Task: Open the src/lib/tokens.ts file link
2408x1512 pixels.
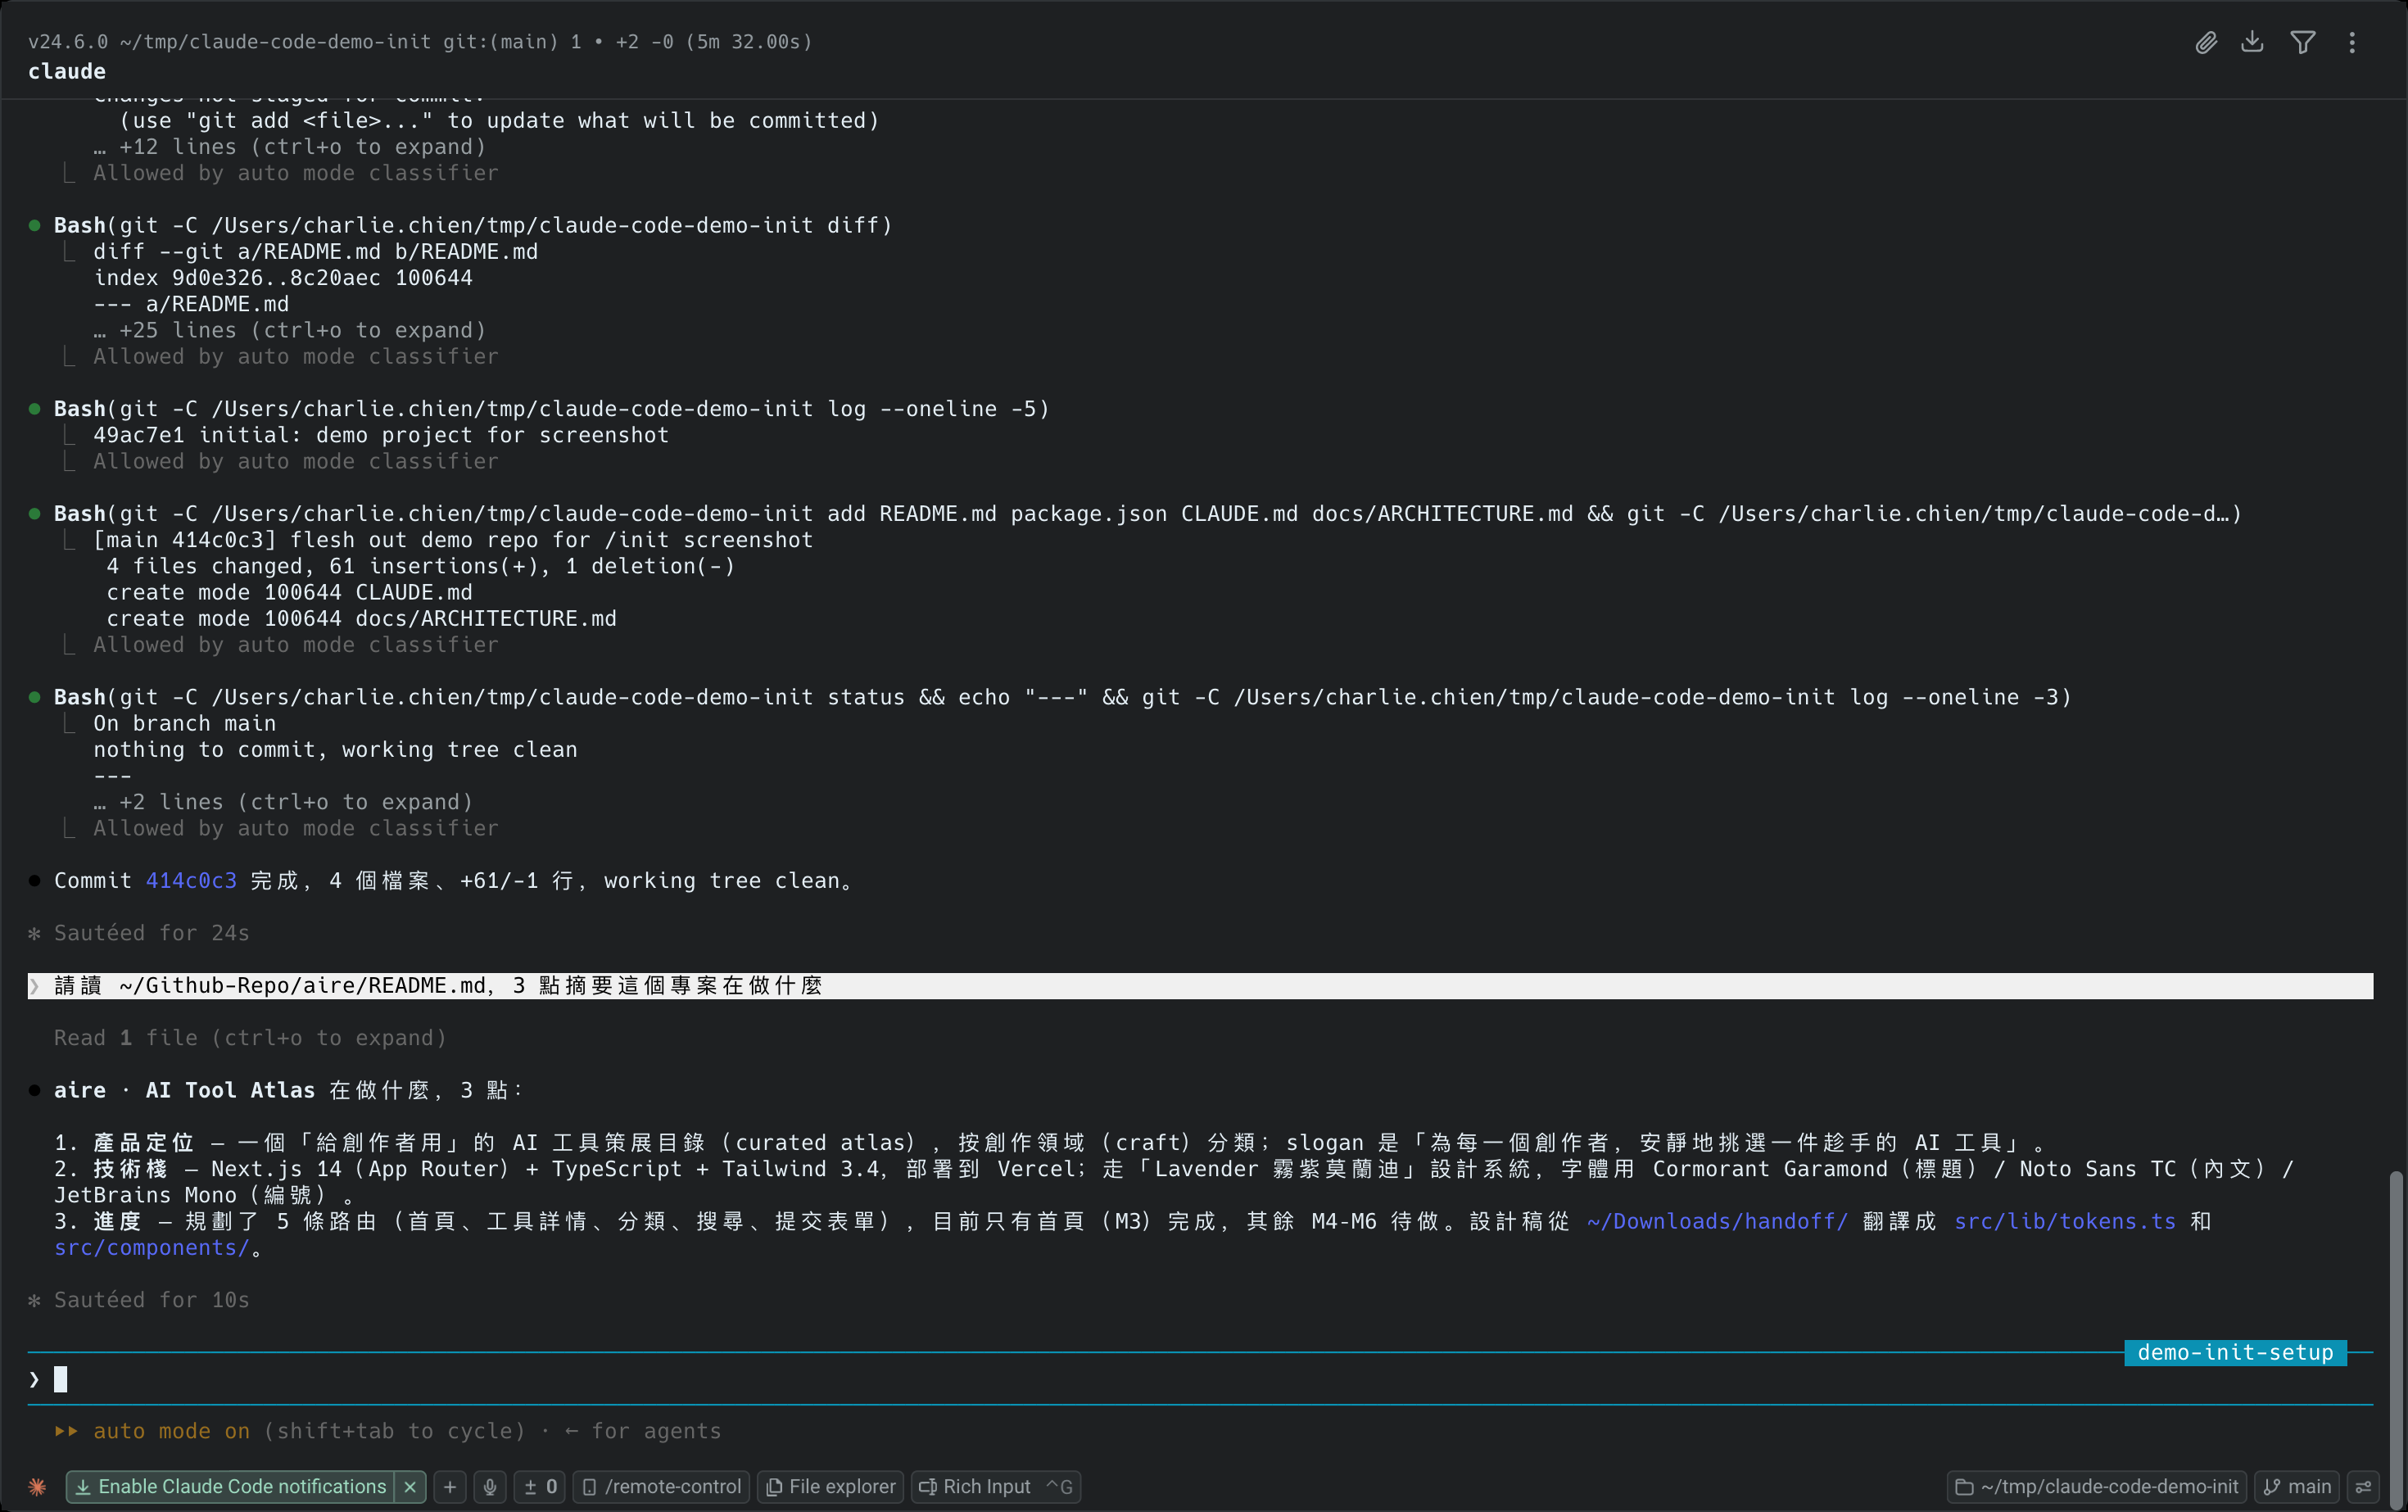Action: click(2065, 1222)
